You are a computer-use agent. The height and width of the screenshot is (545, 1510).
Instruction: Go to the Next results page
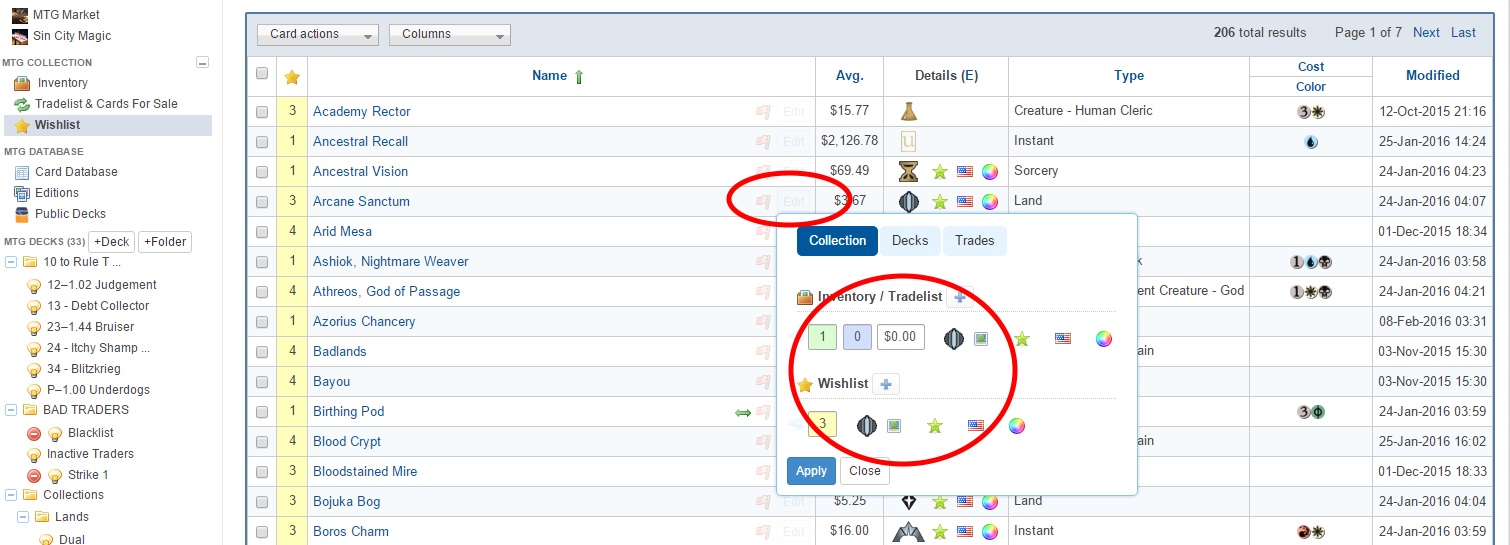pyautogui.click(x=1426, y=32)
